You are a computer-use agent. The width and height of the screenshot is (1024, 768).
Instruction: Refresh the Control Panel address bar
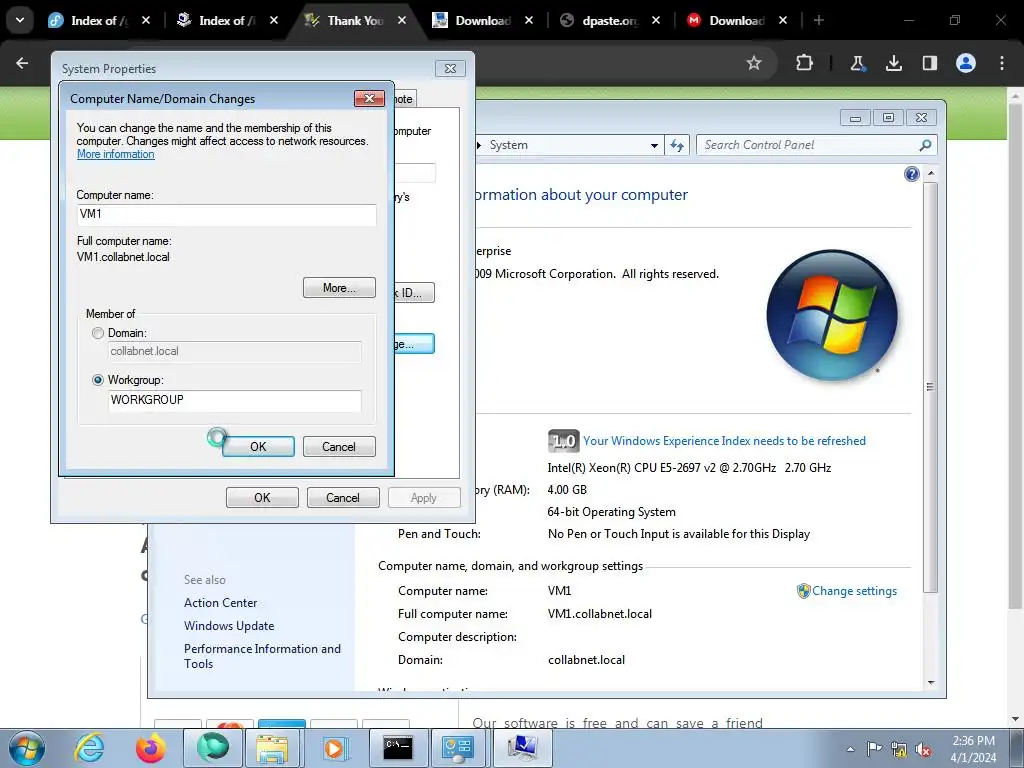pyautogui.click(x=677, y=145)
